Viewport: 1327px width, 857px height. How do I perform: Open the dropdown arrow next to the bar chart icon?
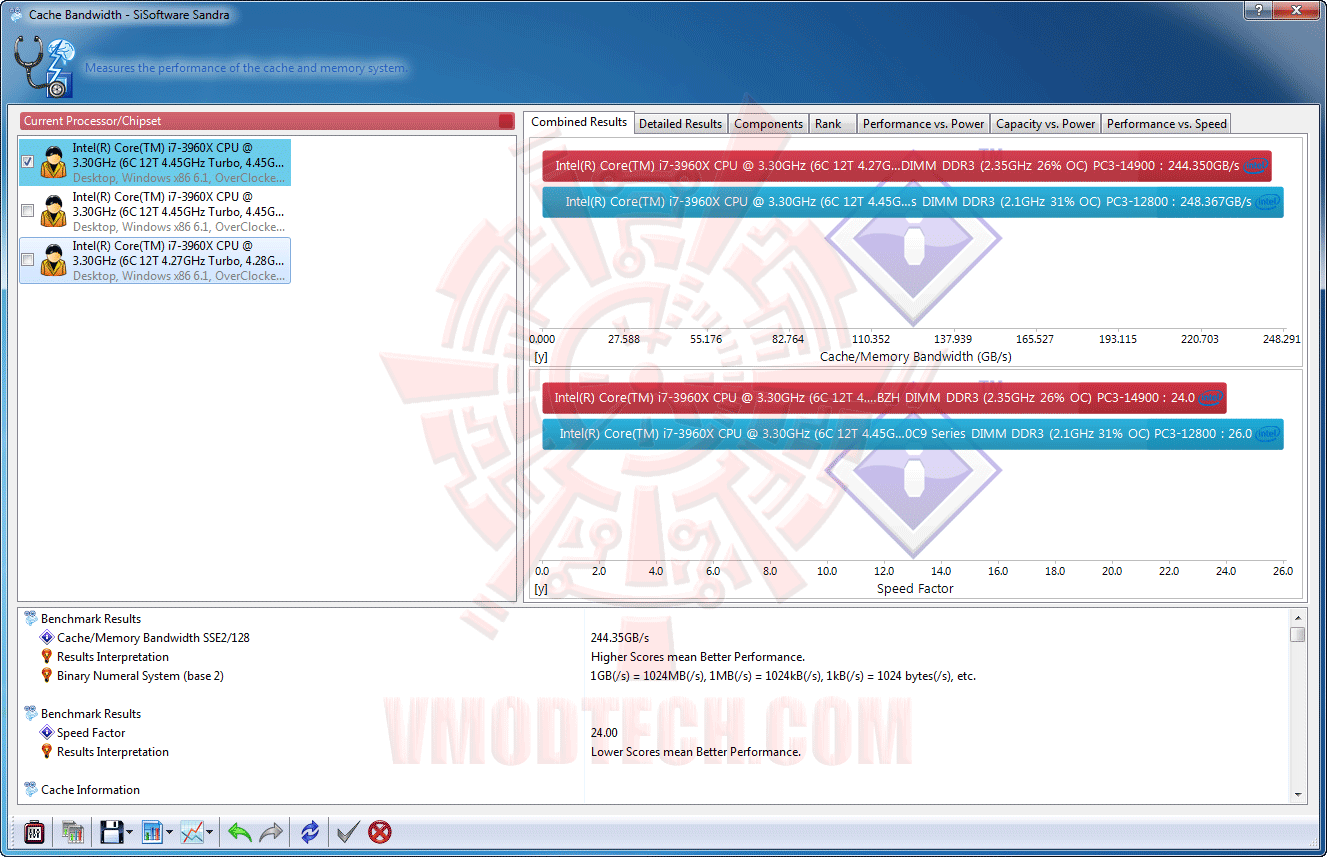(x=170, y=832)
